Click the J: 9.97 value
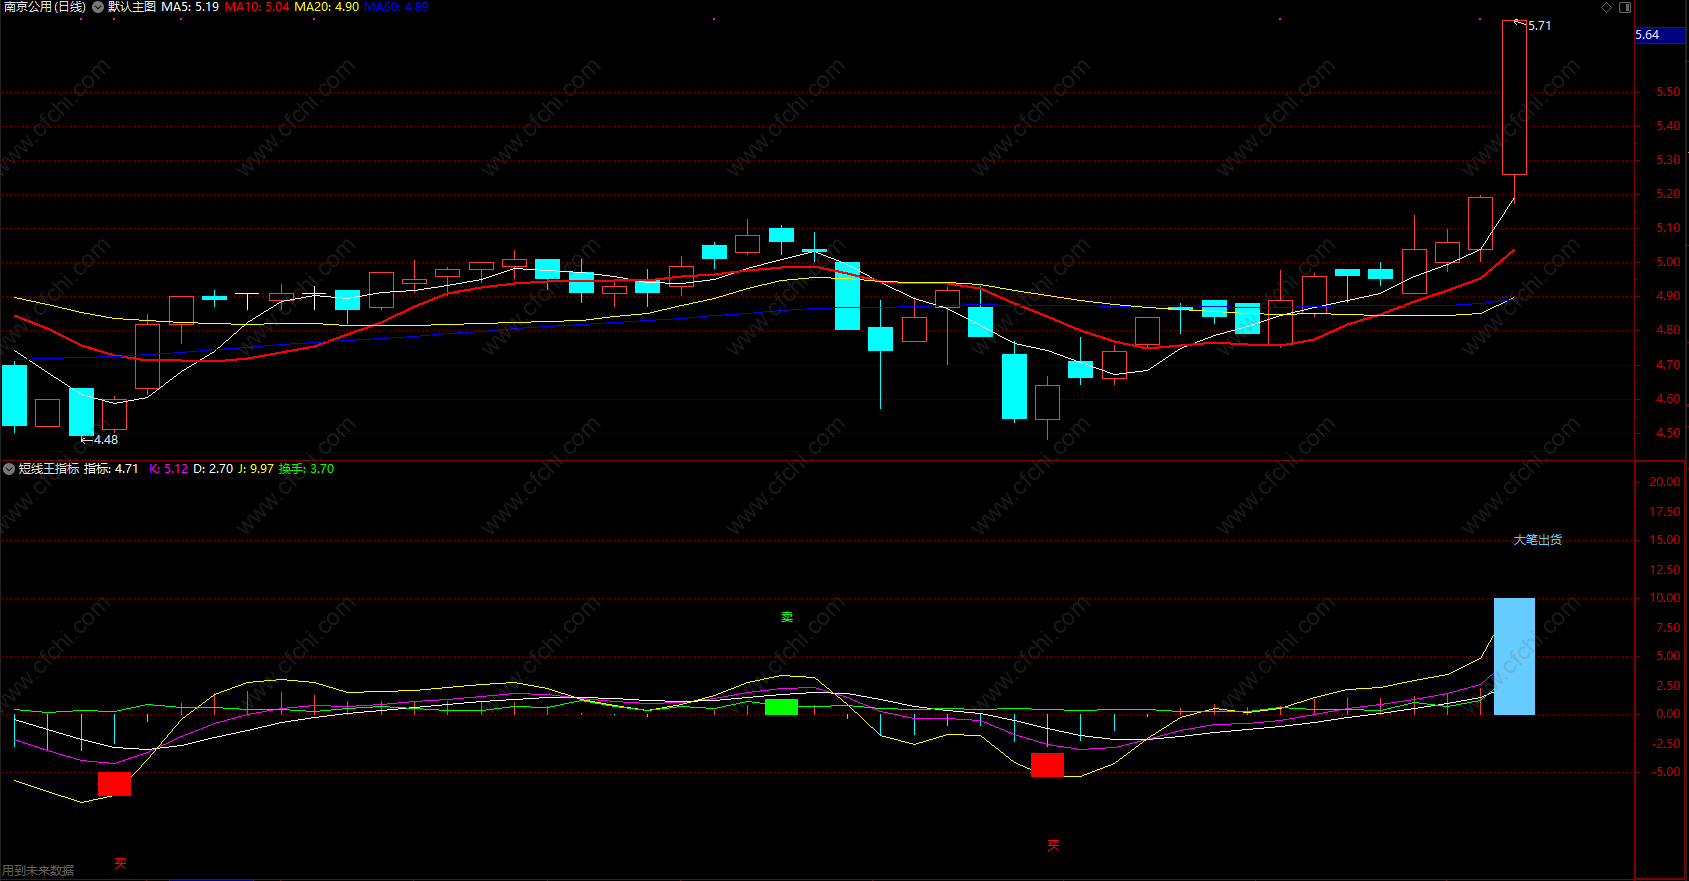1689x881 pixels. click(256, 469)
